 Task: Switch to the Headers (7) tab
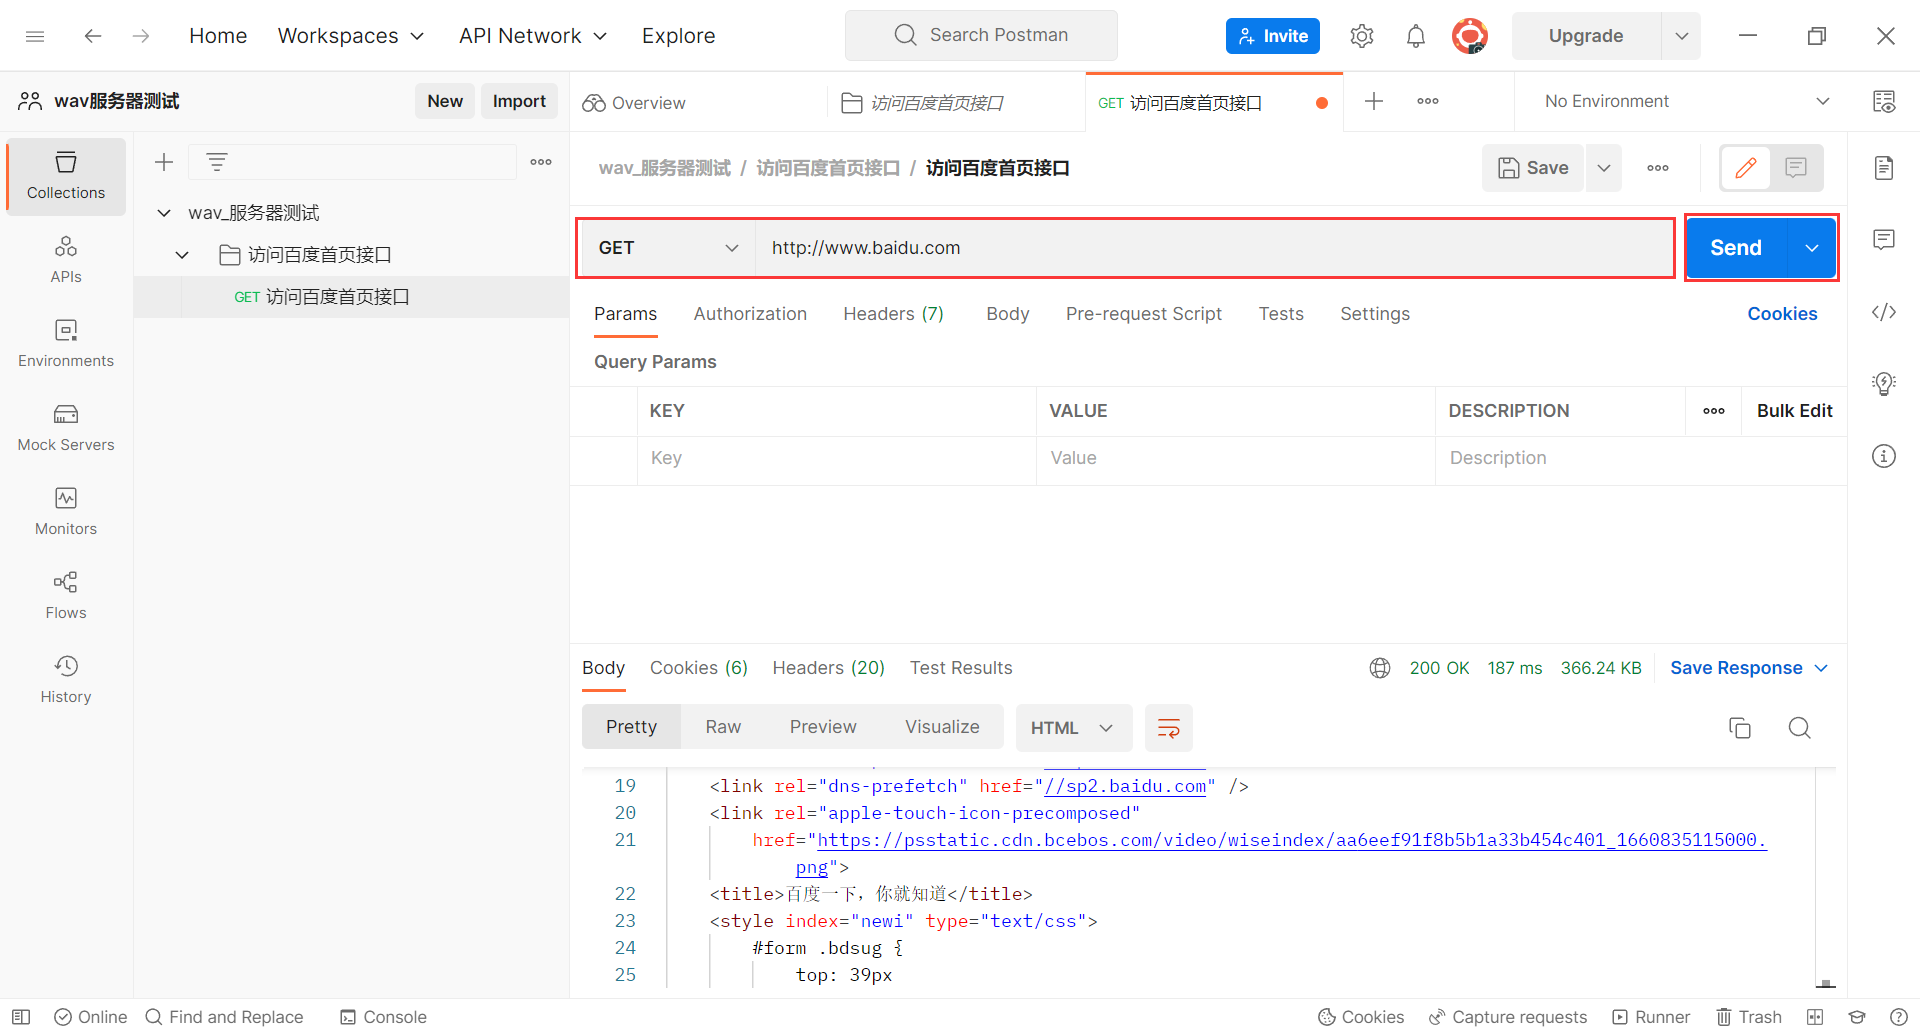(x=893, y=314)
